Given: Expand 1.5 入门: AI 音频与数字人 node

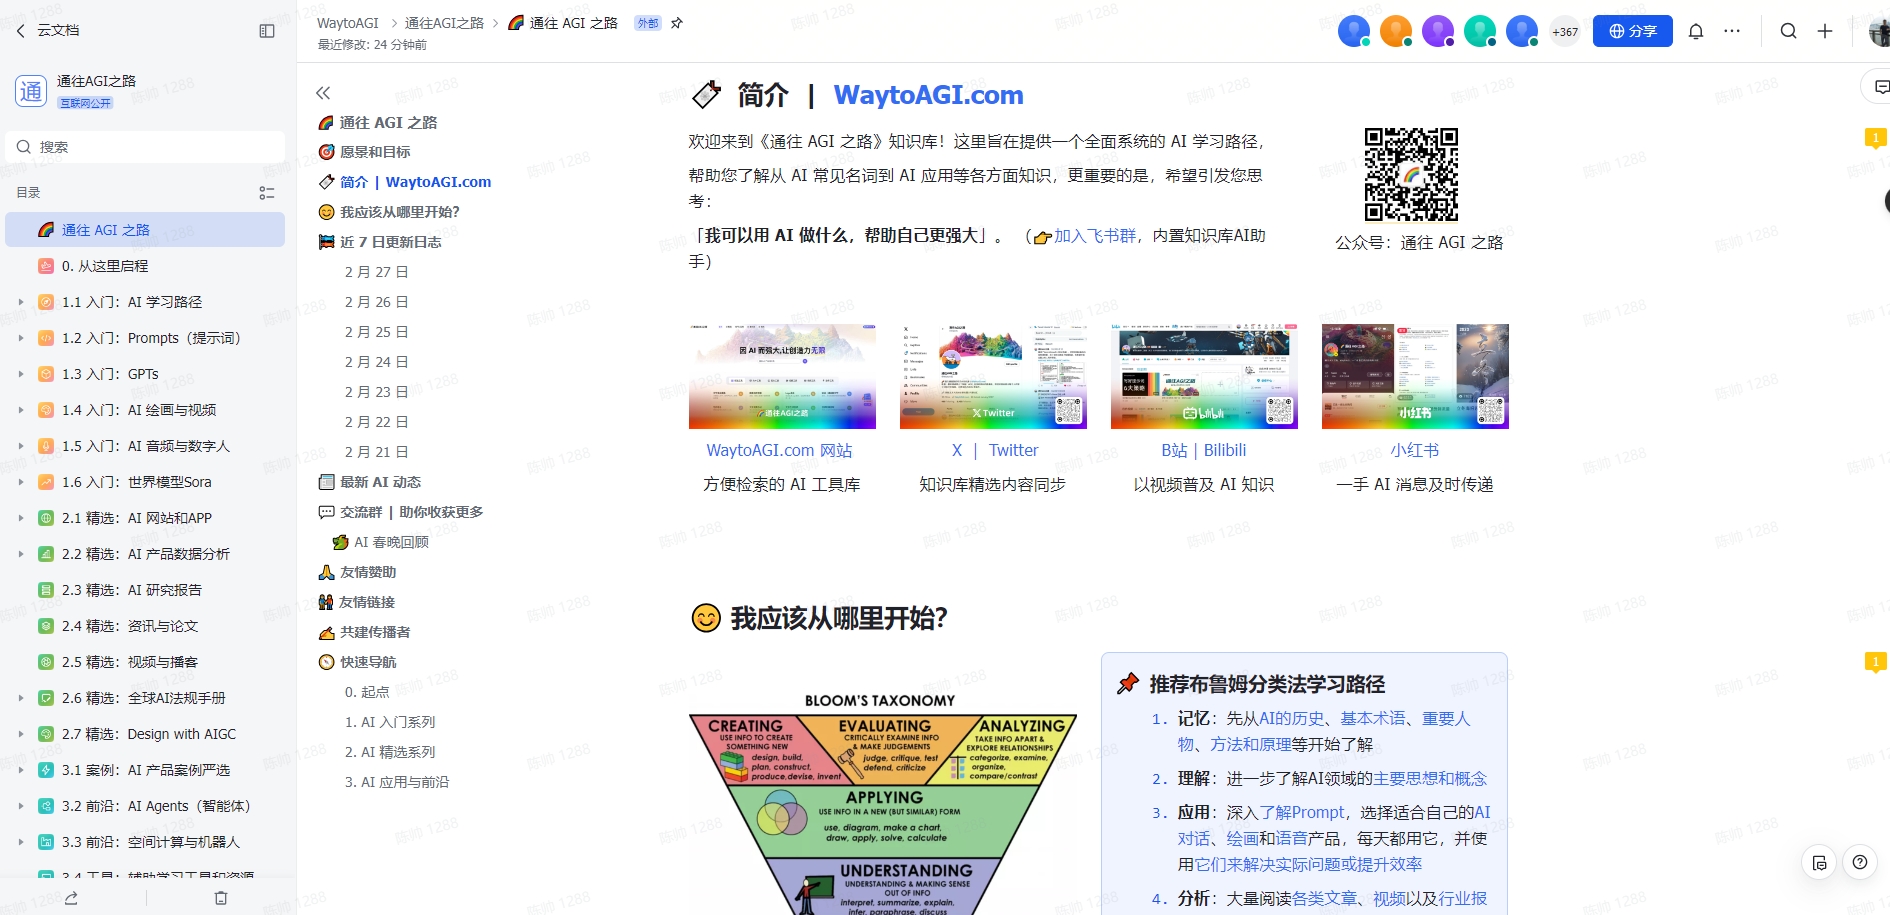Looking at the screenshot, I should 21,446.
